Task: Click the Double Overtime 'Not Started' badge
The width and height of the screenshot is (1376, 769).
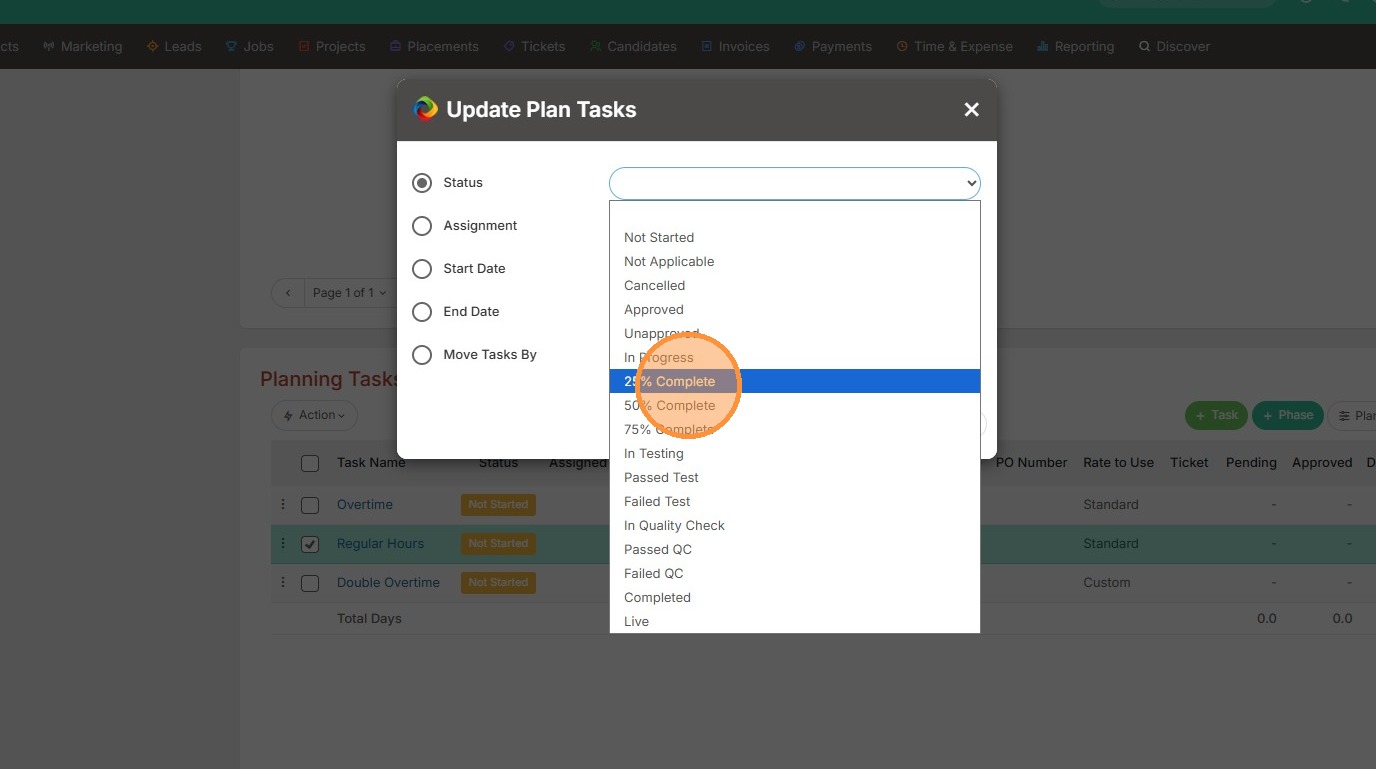Action: [x=498, y=582]
